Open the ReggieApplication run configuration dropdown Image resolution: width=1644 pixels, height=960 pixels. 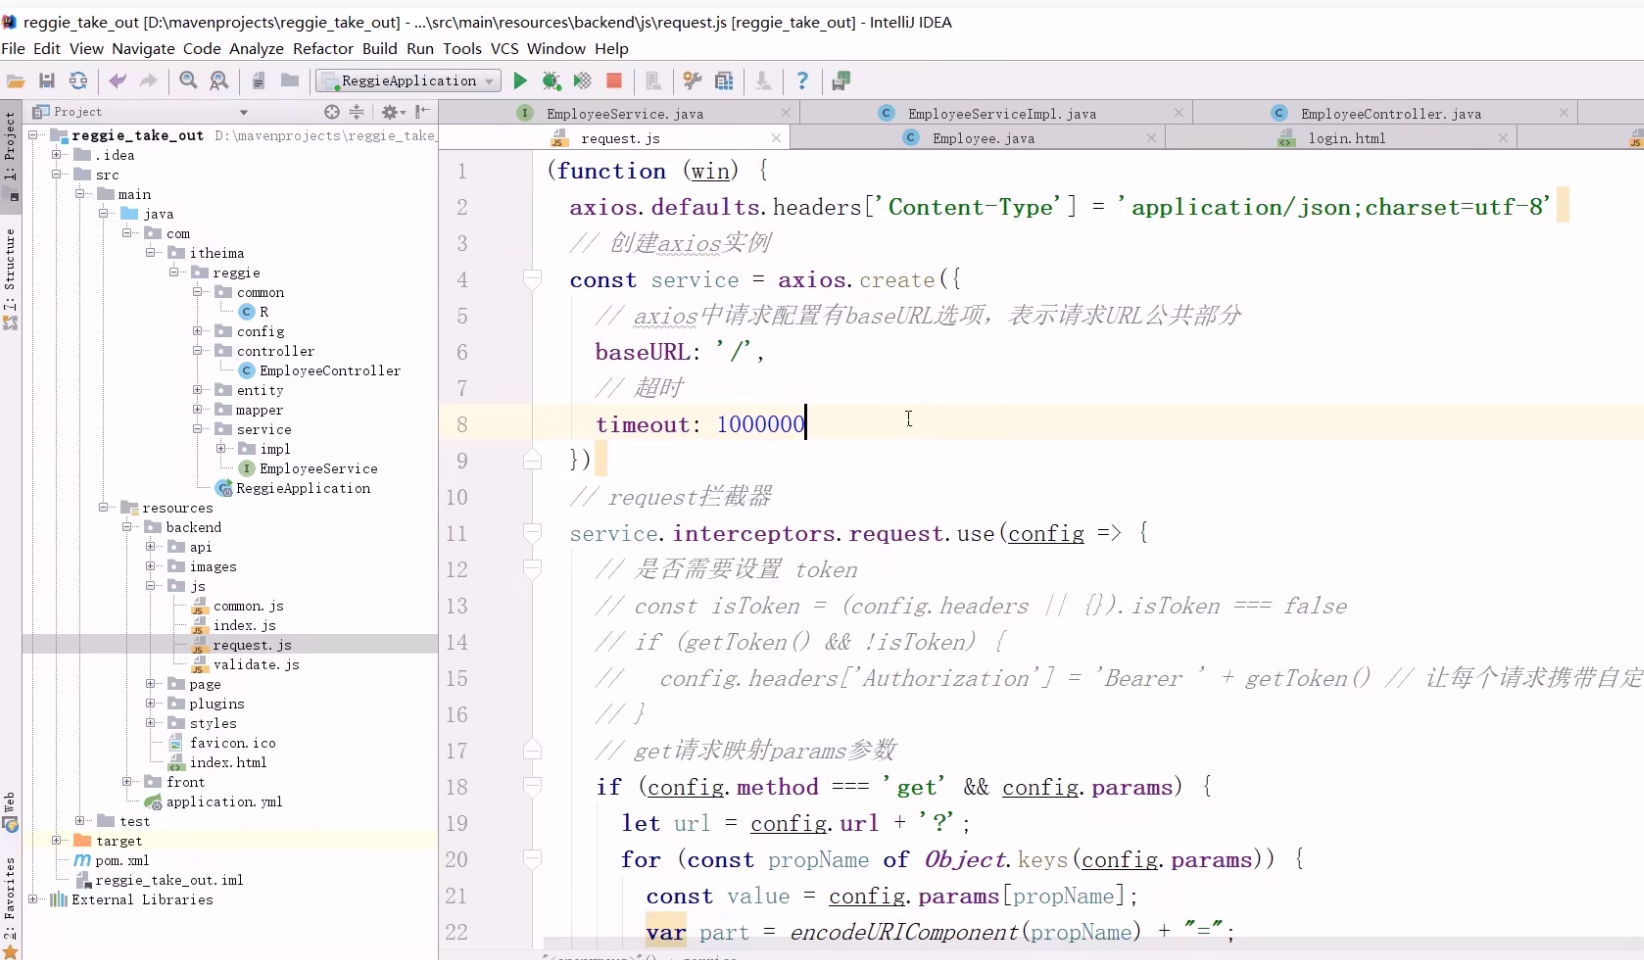(408, 81)
